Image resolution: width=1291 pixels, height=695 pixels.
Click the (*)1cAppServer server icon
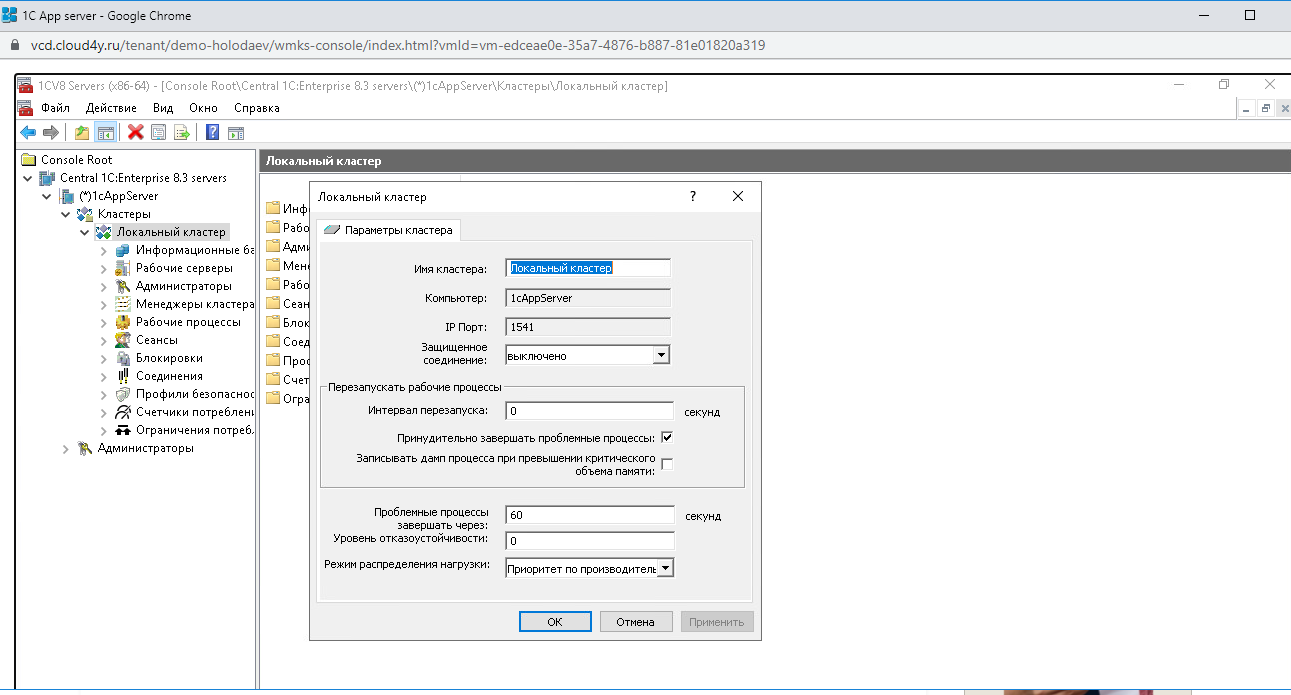point(67,196)
